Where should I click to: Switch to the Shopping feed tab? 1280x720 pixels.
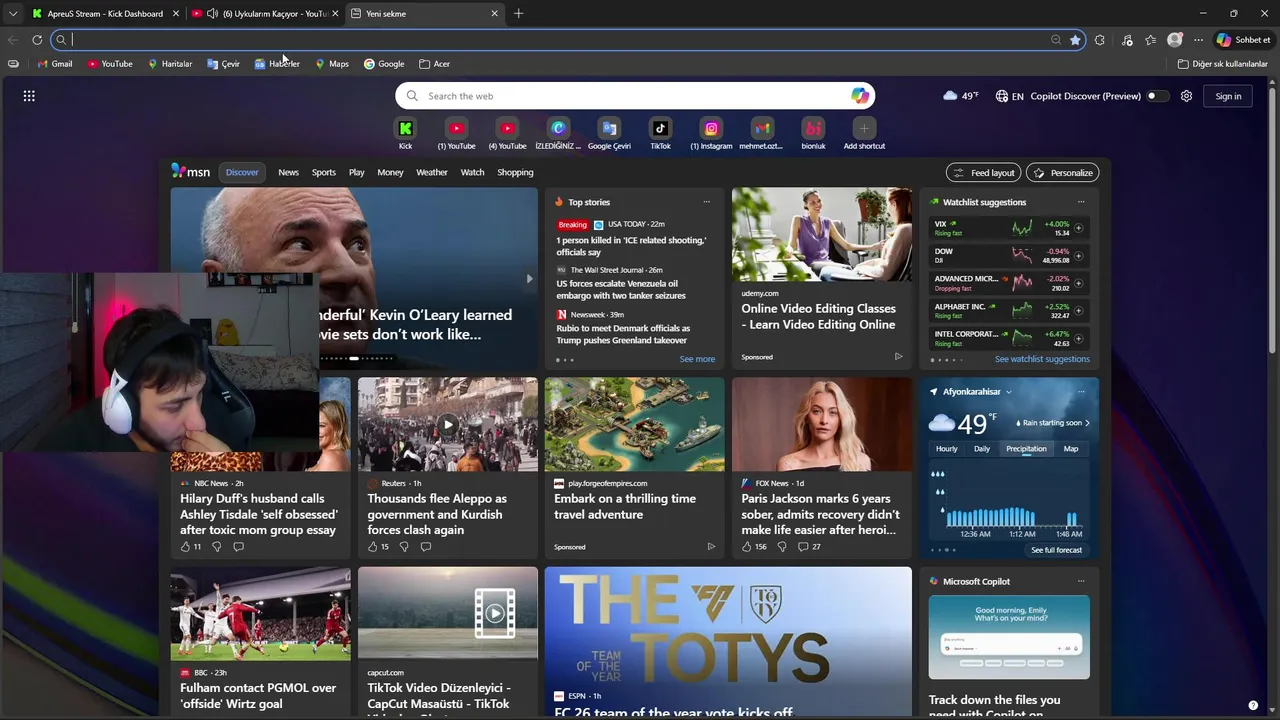[x=515, y=172]
